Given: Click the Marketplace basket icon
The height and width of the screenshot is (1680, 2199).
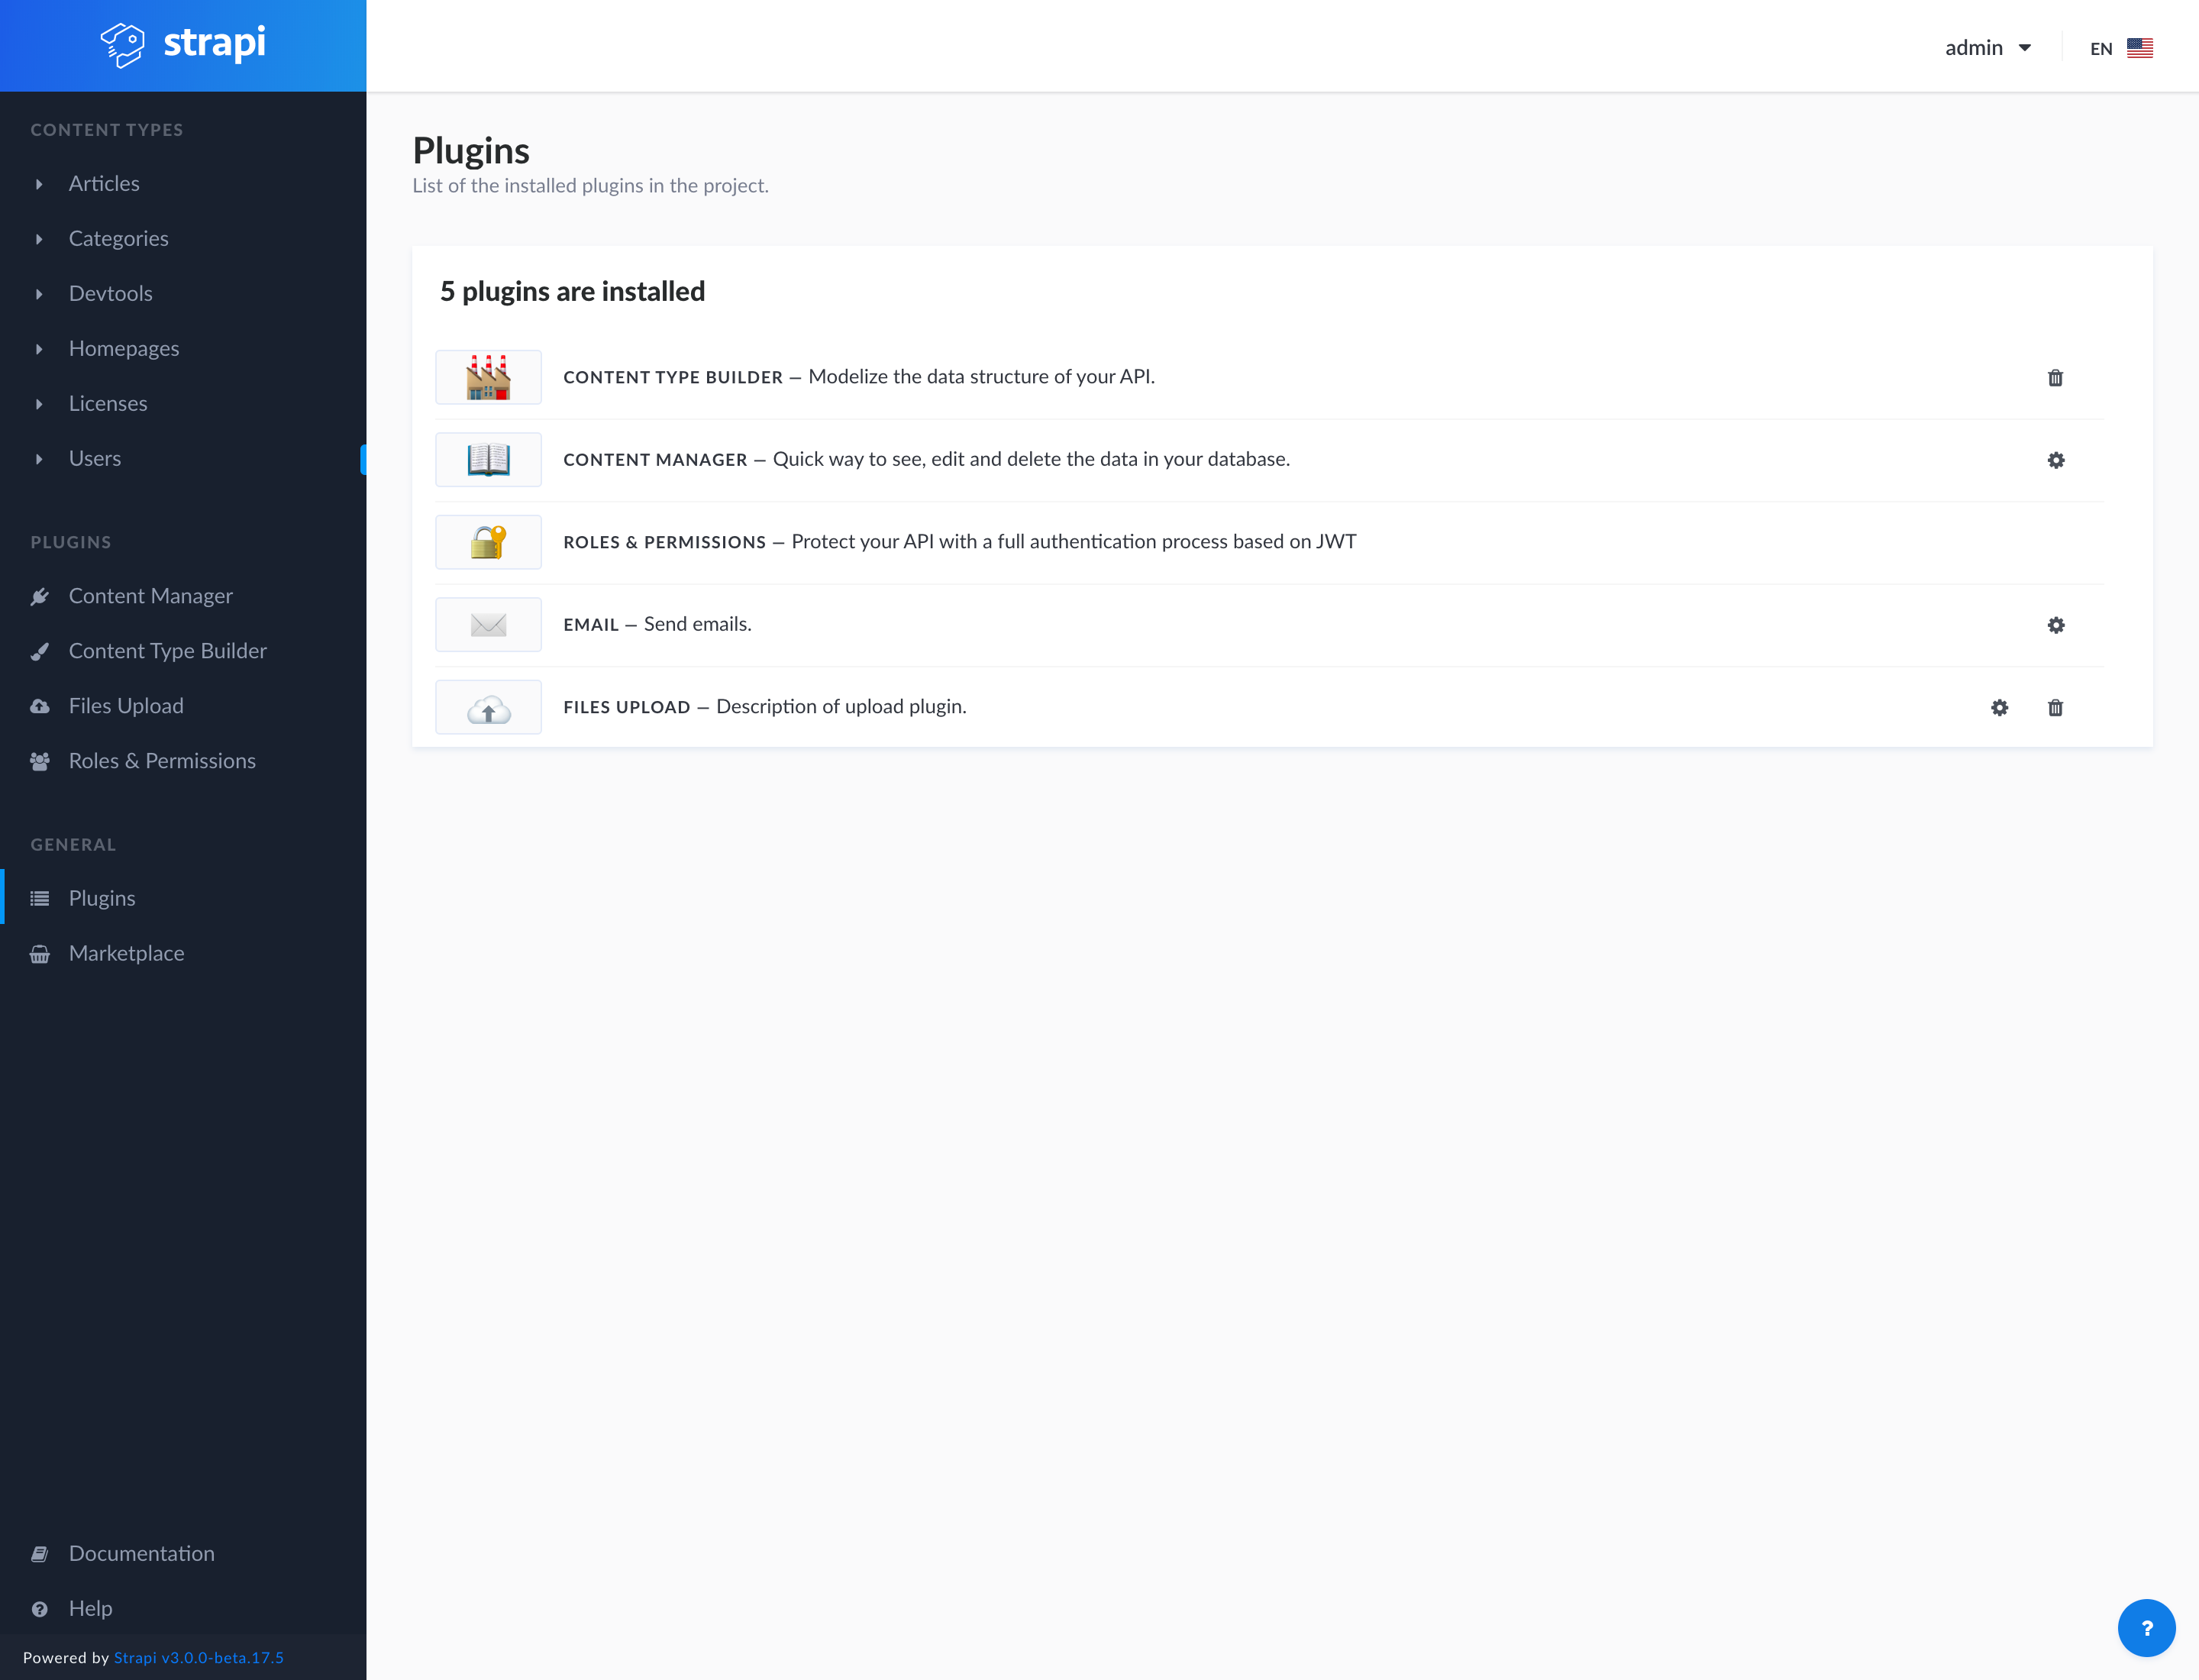Looking at the screenshot, I should coord(40,954).
